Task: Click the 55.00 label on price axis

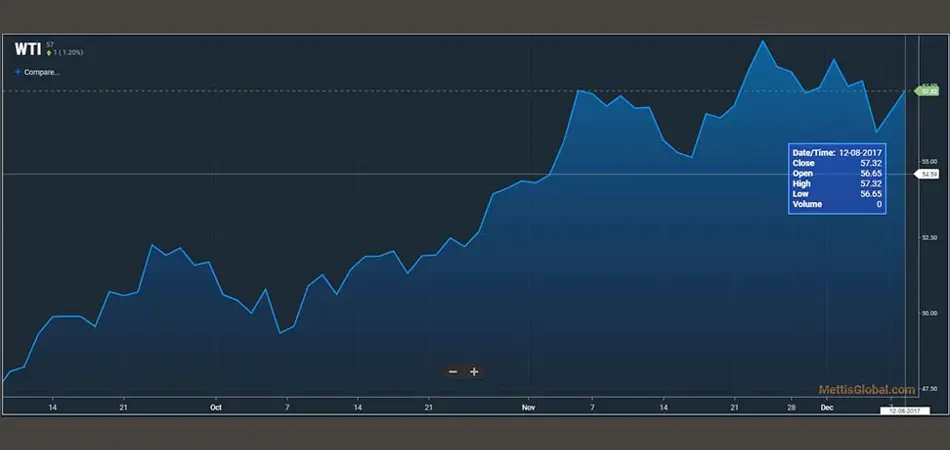Action: (929, 161)
